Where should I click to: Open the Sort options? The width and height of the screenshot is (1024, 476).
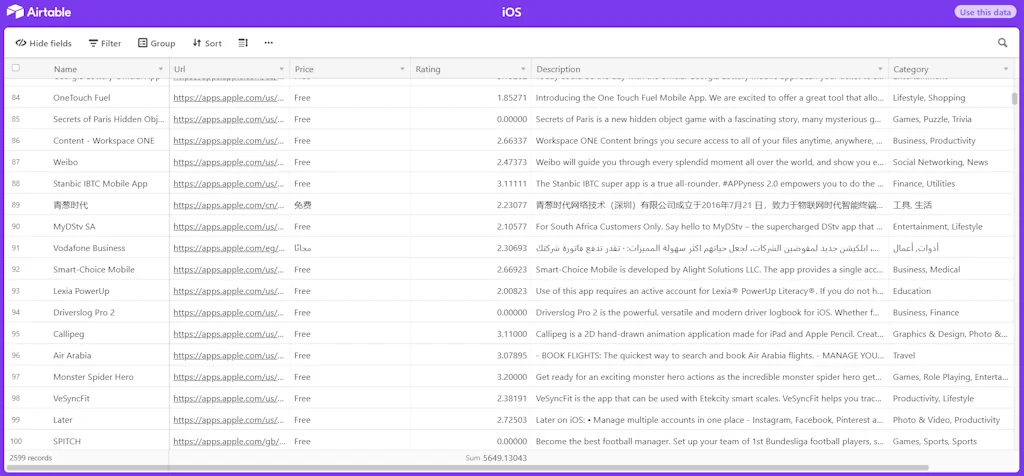(207, 43)
